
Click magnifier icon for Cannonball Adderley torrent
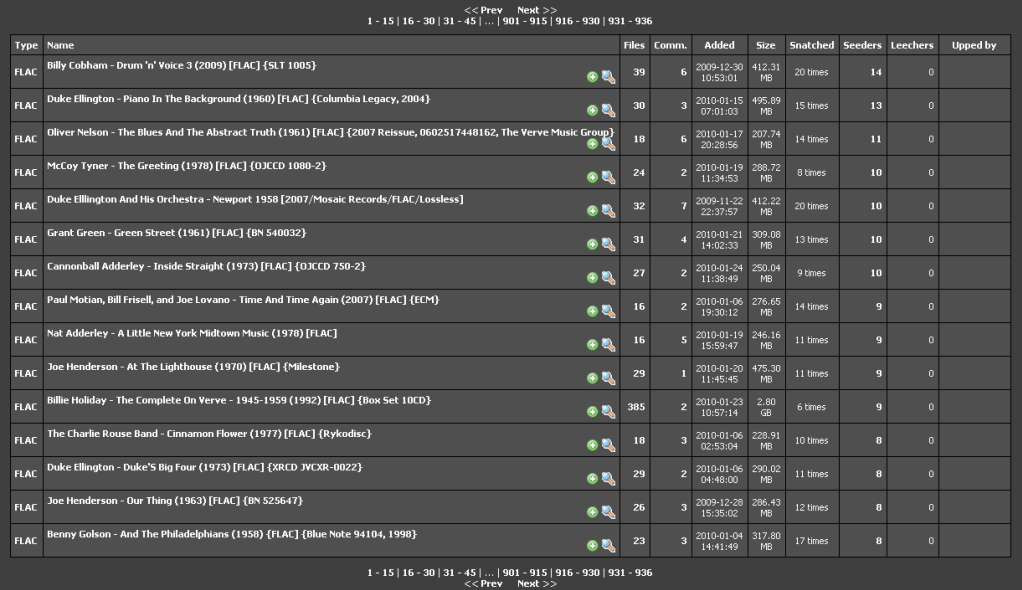608,278
